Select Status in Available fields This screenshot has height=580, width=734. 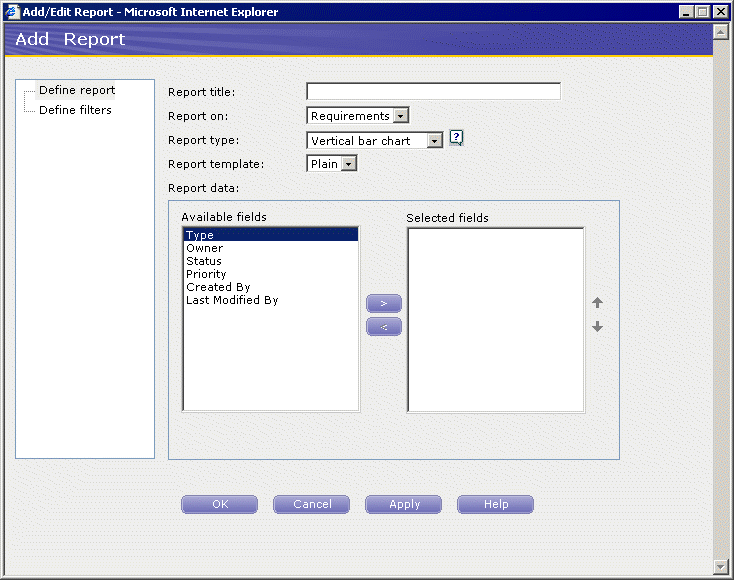tap(271, 261)
